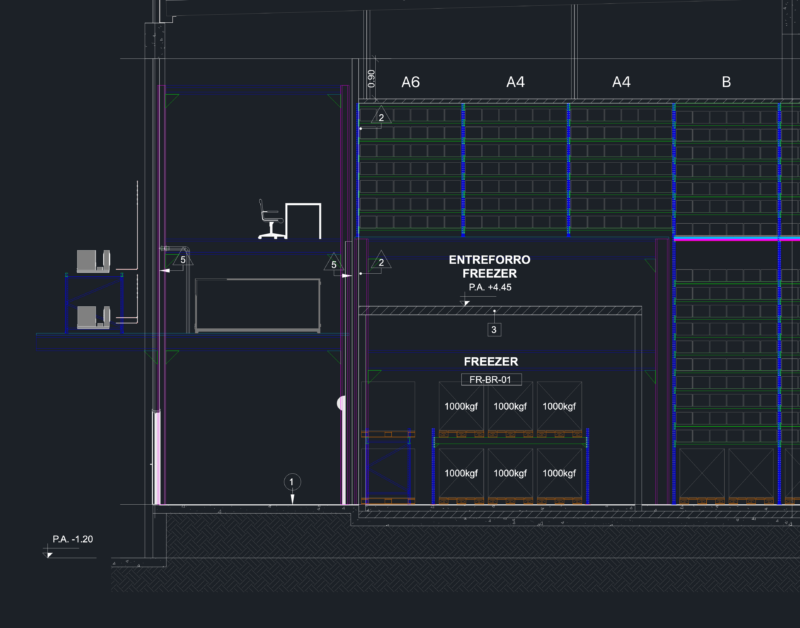Click the rectangular equipment box below the desk floor
Image resolution: width=800 pixels, height=628 pixels.
click(x=258, y=306)
